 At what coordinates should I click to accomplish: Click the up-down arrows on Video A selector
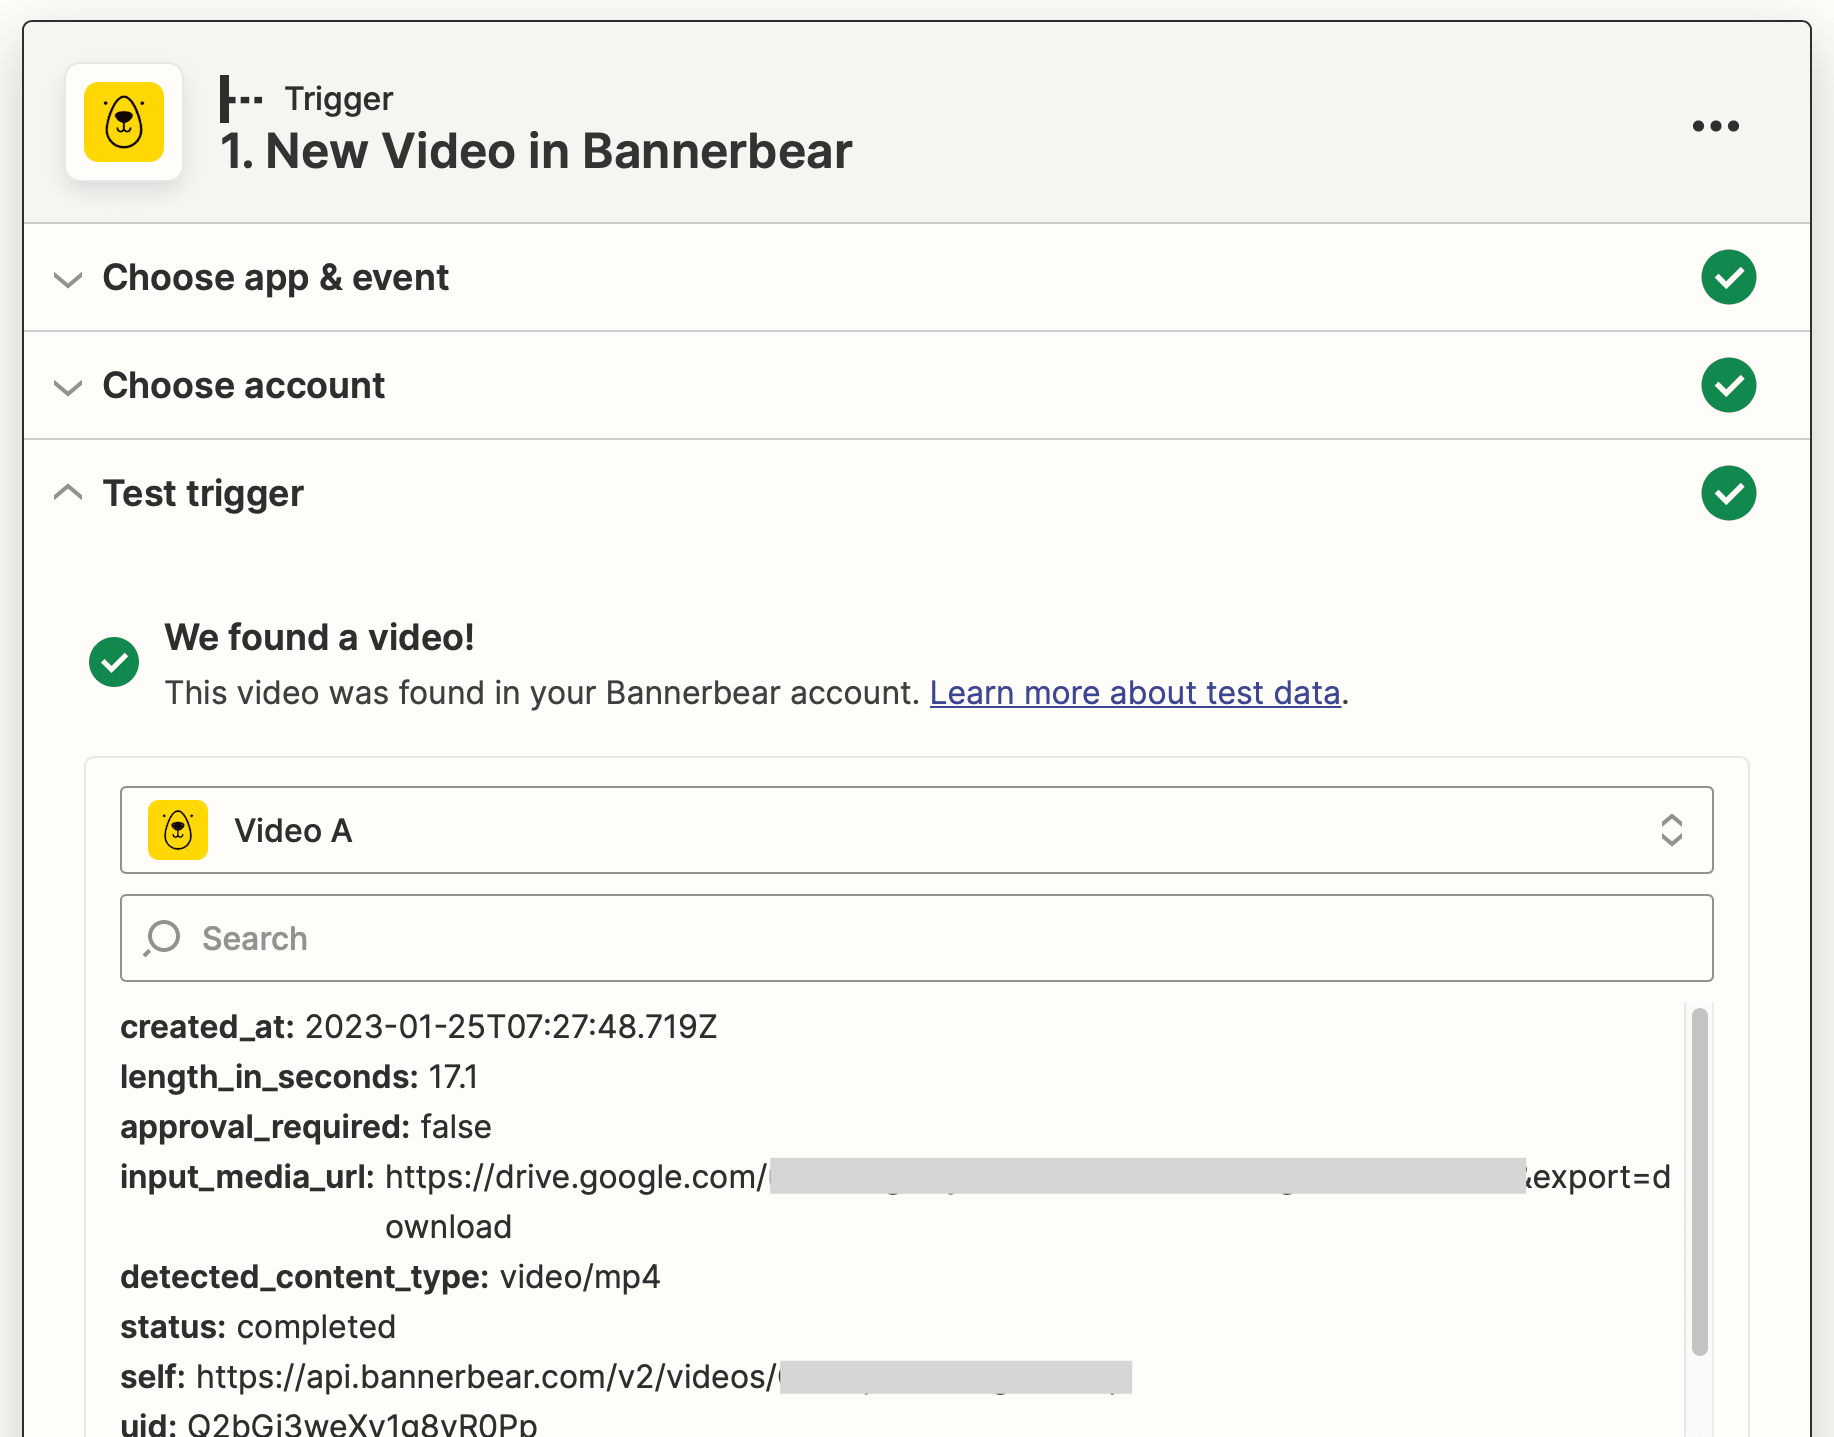1671,830
